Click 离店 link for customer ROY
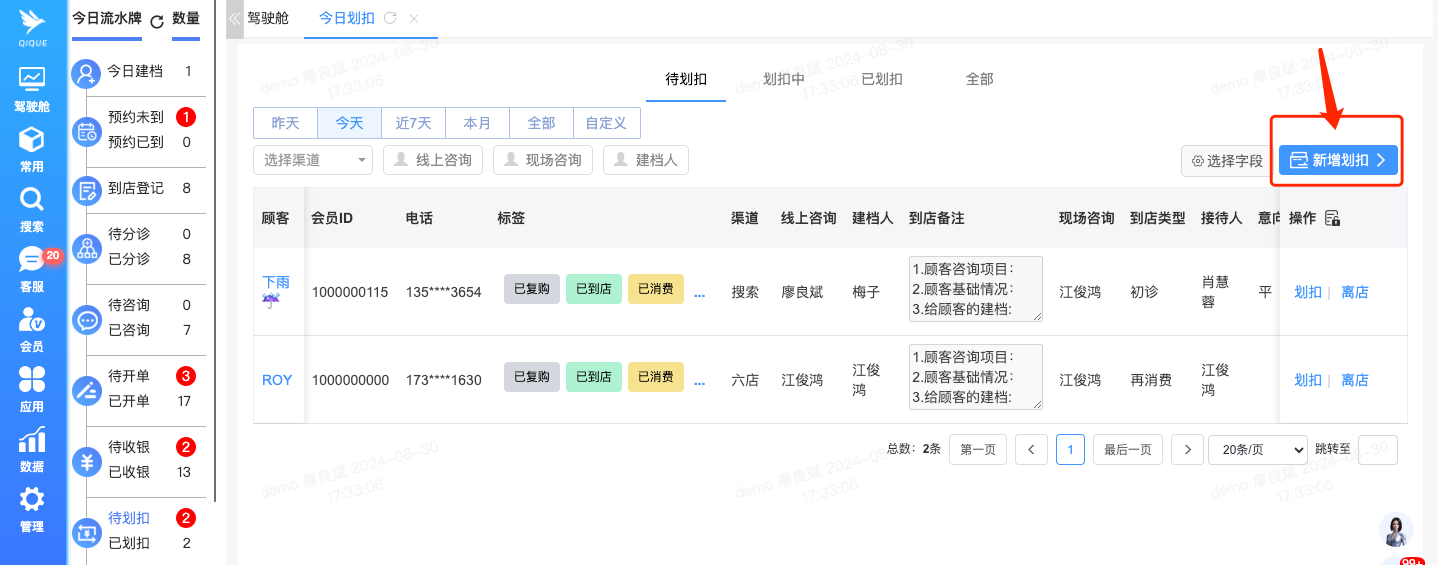This screenshot has width=1438, height=565. point(1354,380)
